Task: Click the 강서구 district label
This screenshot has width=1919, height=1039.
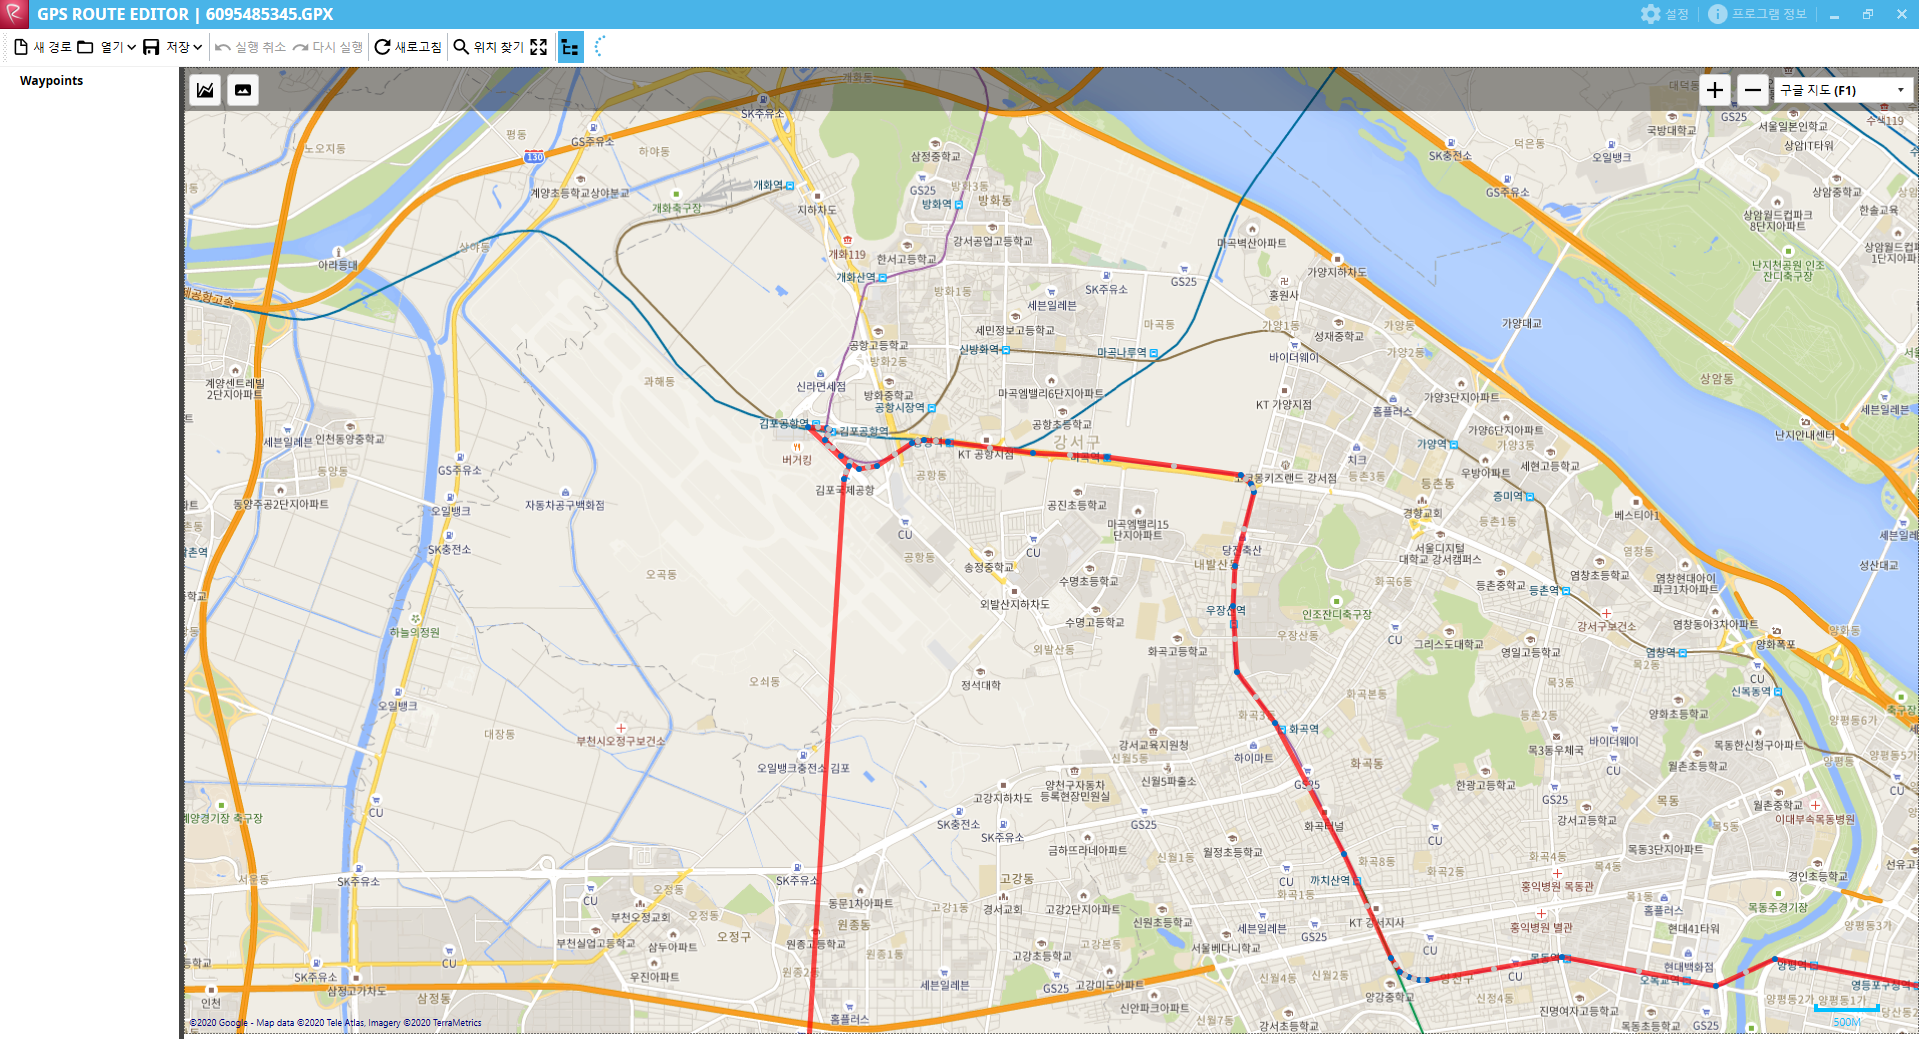Action: click(1076, 441)
